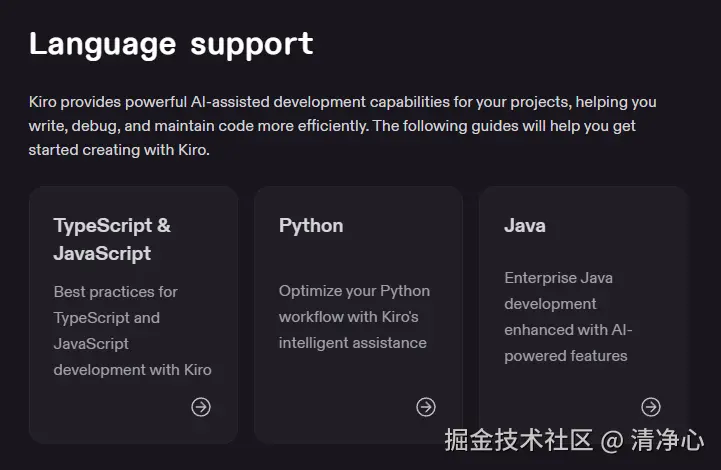Viewport: 721px width, 470px height.
Task: Click the 掘金技术社区 watermark text
Action: pos(519,440)
